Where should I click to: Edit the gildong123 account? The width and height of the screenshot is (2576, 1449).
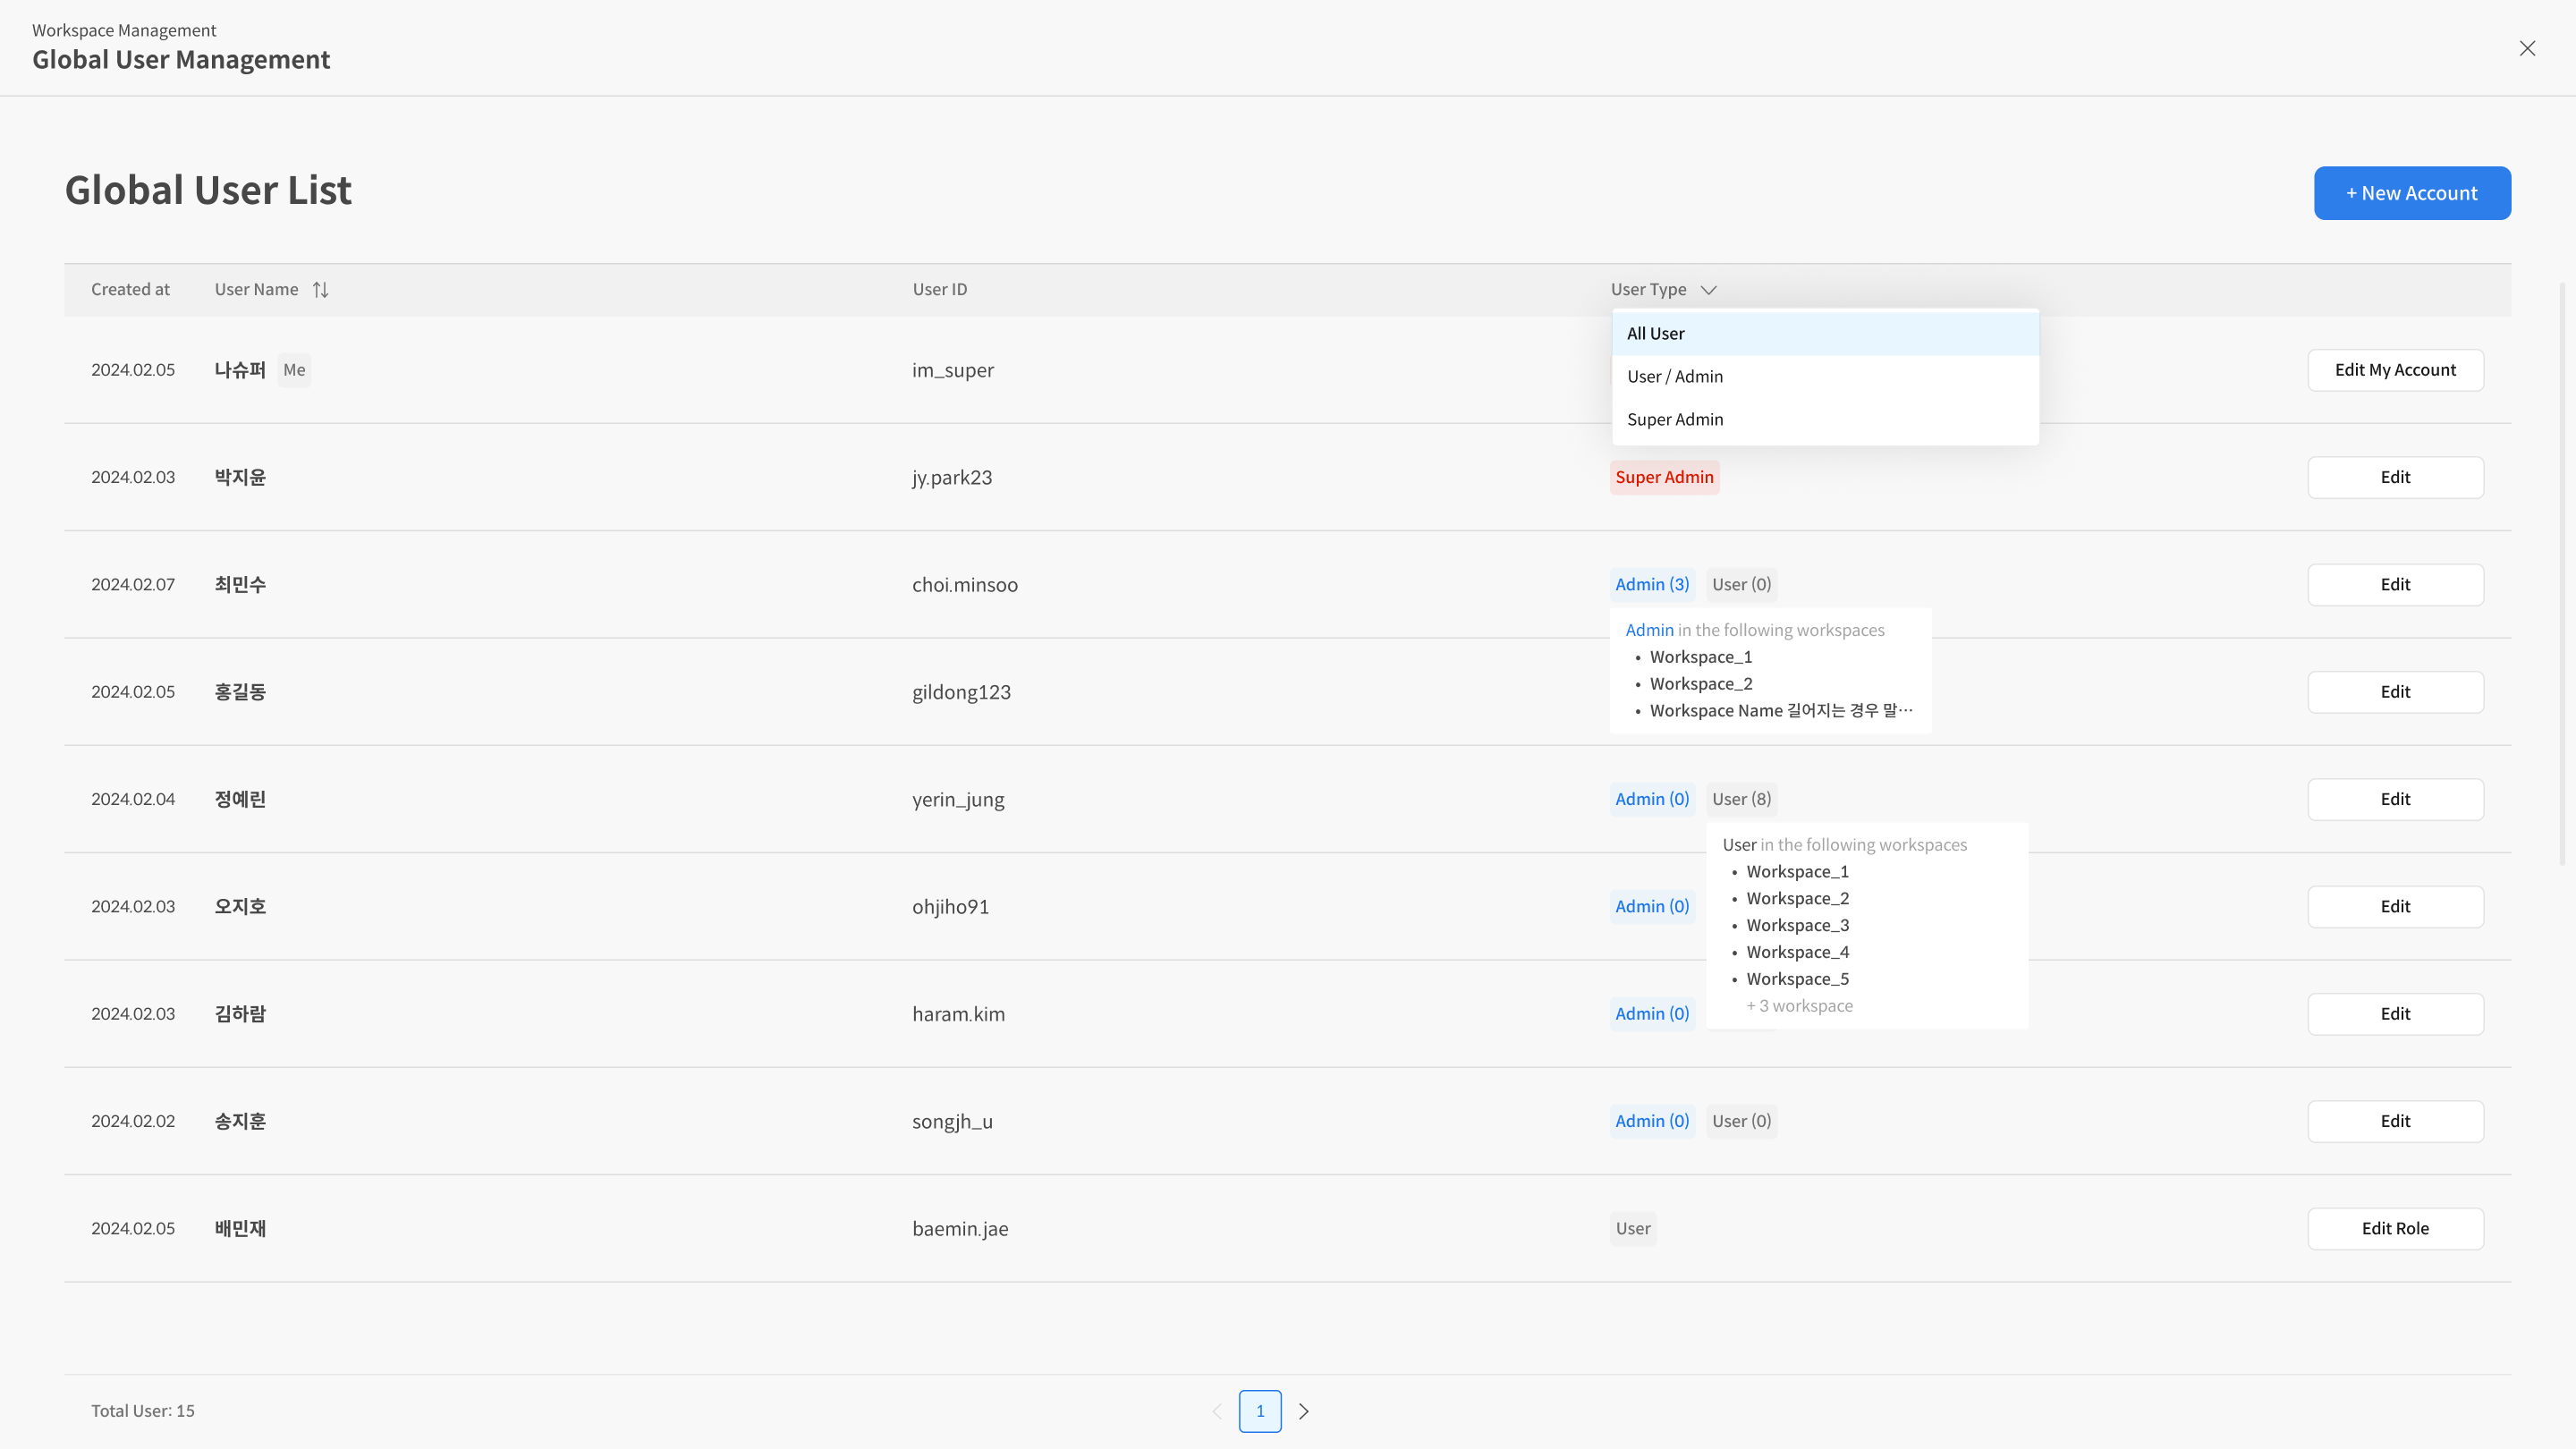[x=2395, y=692]
